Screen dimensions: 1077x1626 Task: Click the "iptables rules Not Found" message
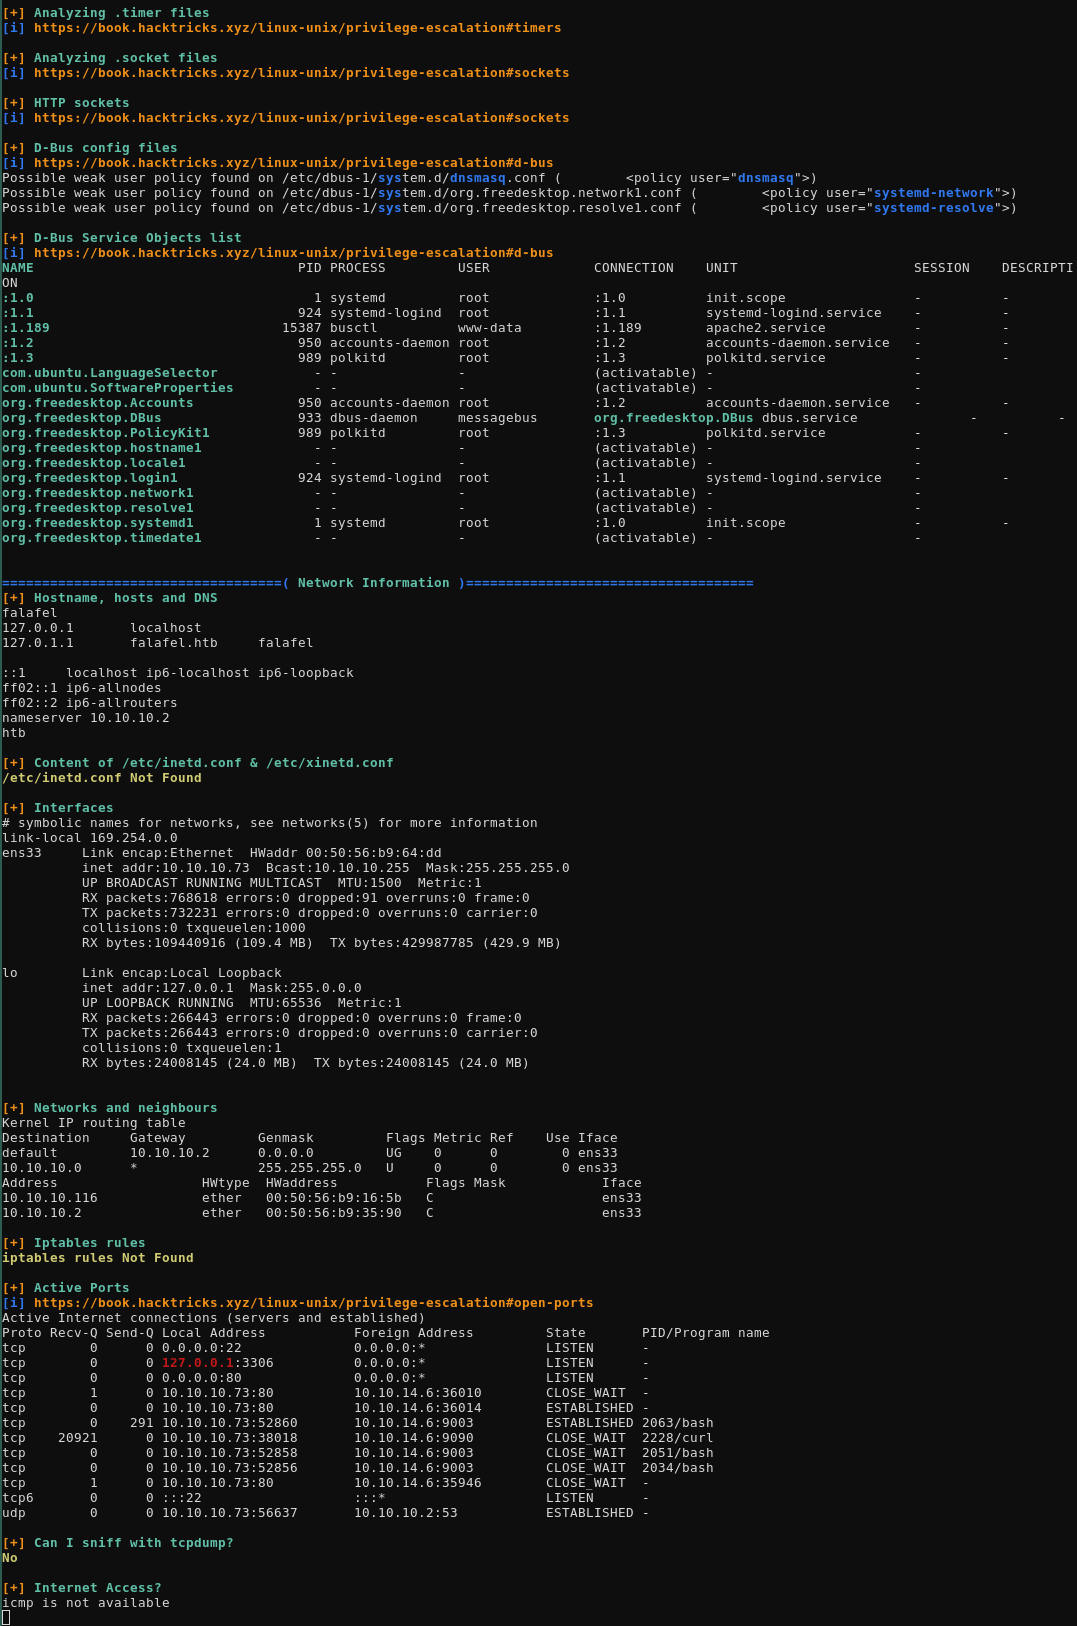(x=98, y=1258)
